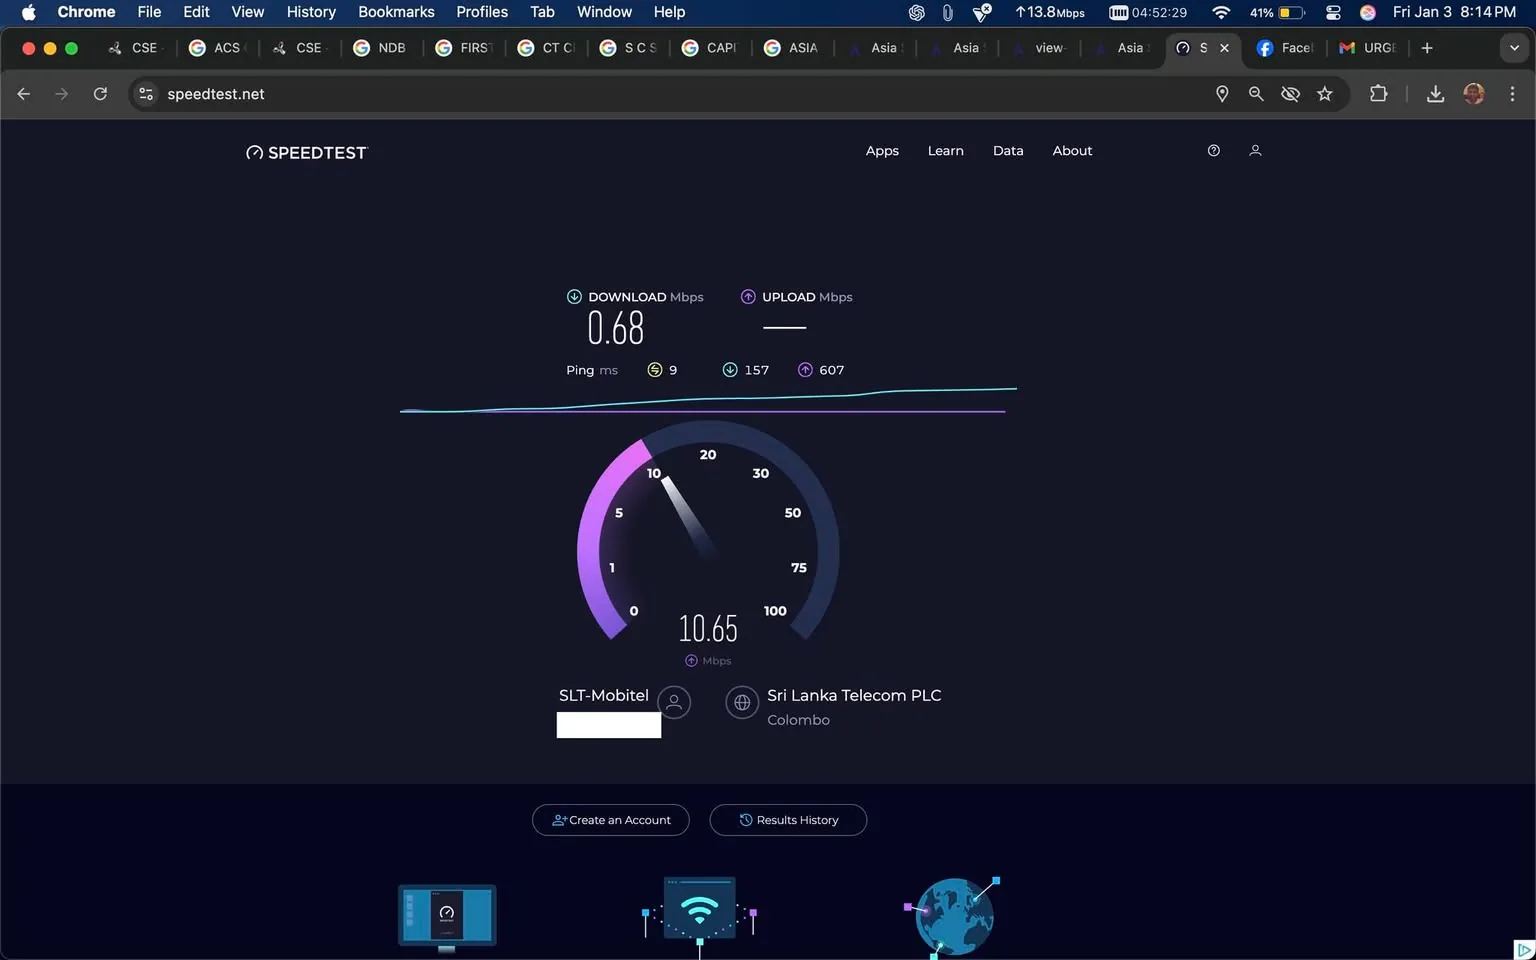Expand the tab search chevron at top right
Viewport: 1536px width, 960px height.
pos(1513,47)
